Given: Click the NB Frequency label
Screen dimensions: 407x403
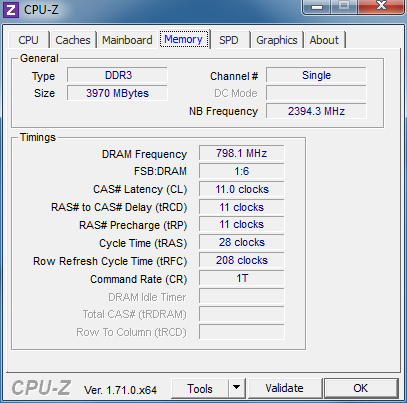Looking at the screenshot, I should (223, 111).
